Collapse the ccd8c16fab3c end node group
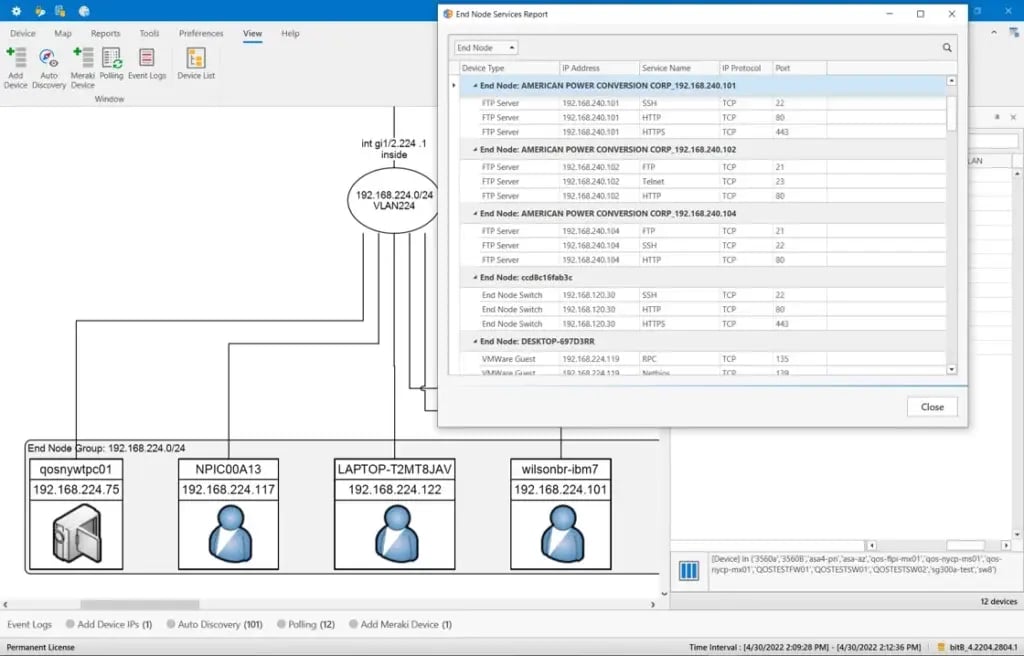This screenshot has height=656, width=1024. [x=475, y=277]
